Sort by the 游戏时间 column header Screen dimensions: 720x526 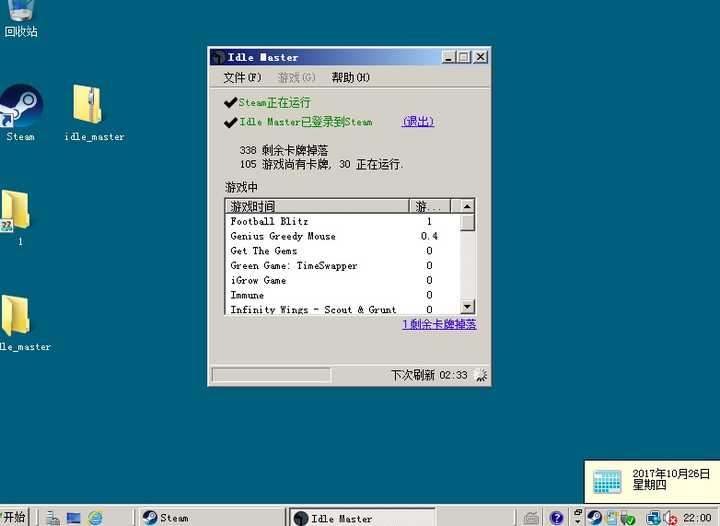[317, 206]
